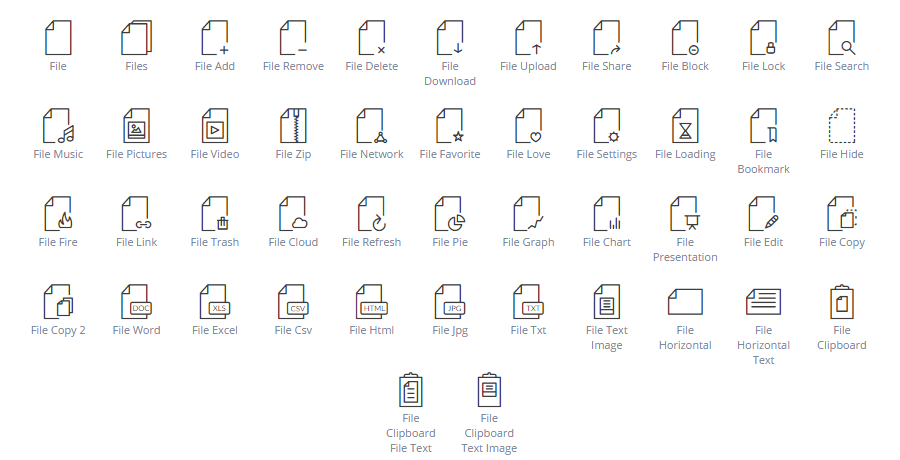
Task: Select the File Music icon
Action: coord(58,126)
